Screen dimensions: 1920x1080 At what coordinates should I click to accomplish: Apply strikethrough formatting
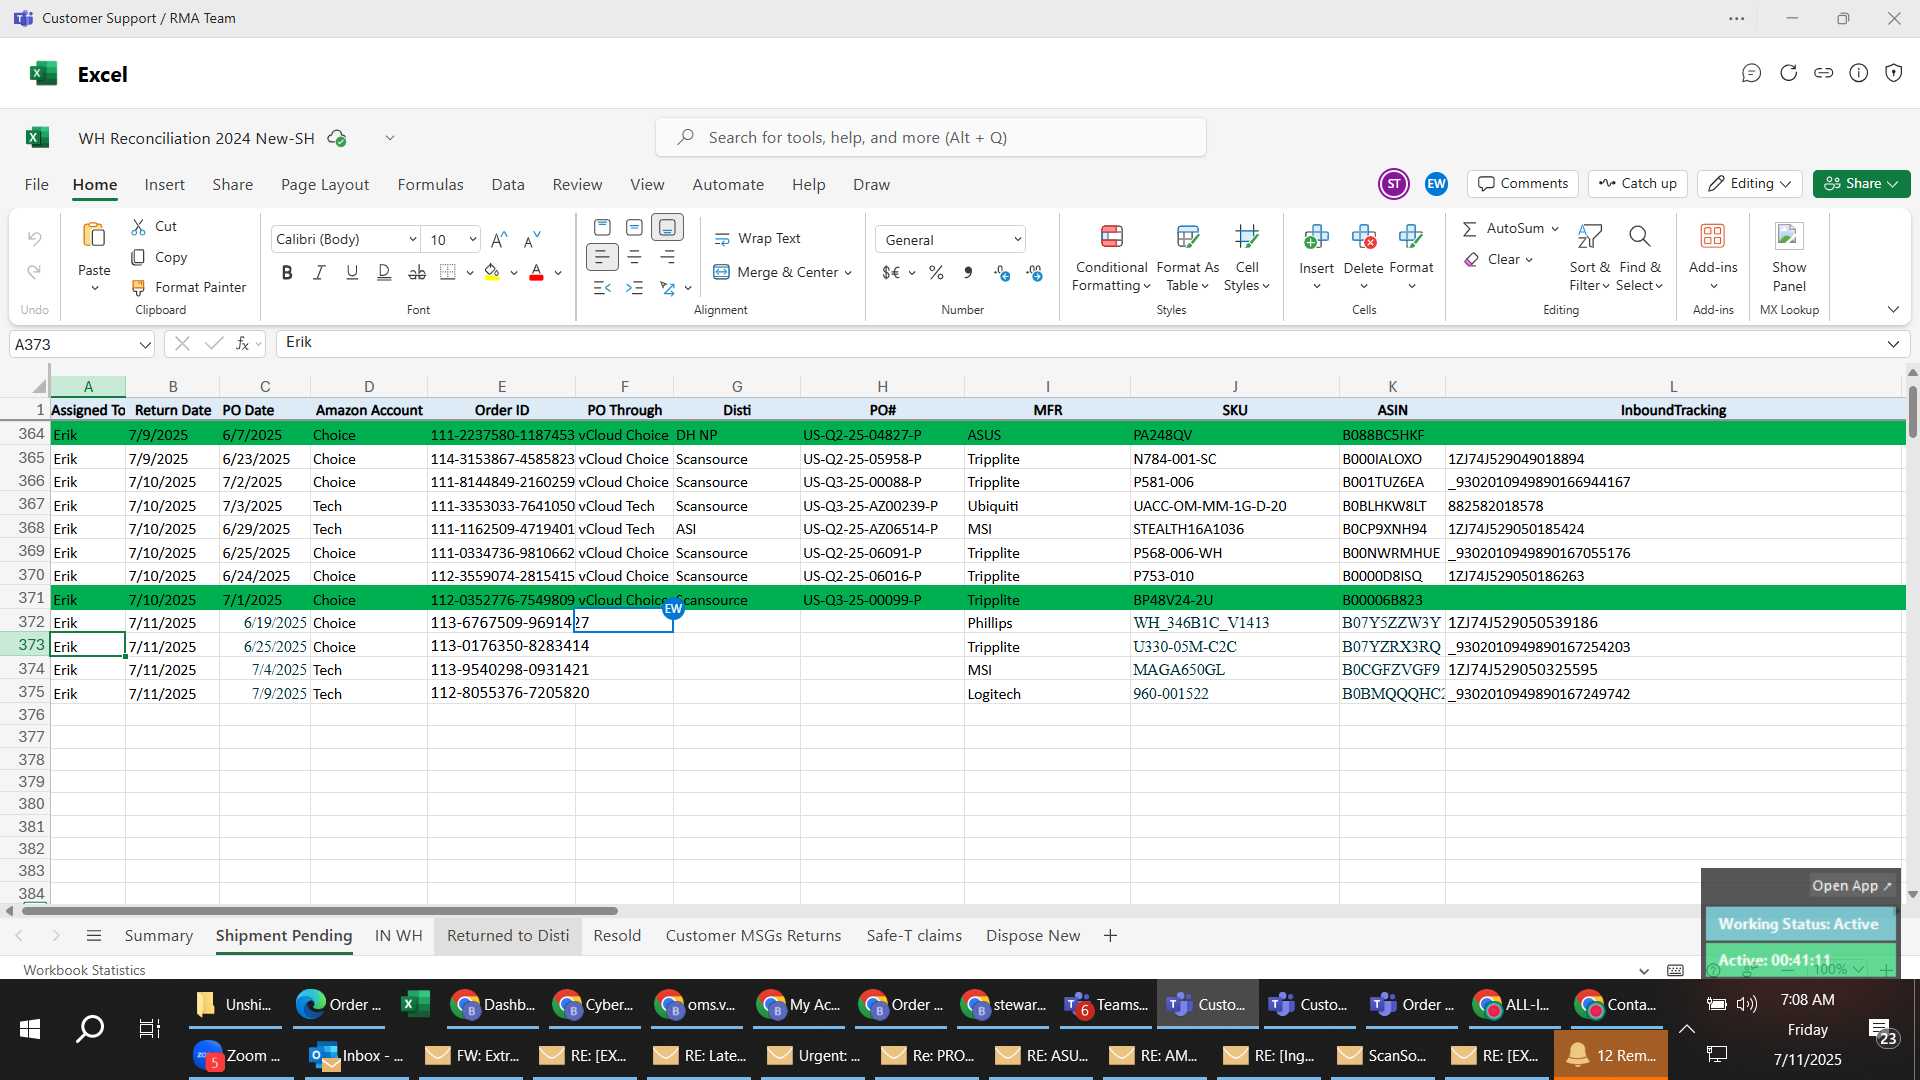tap(417, 272)
